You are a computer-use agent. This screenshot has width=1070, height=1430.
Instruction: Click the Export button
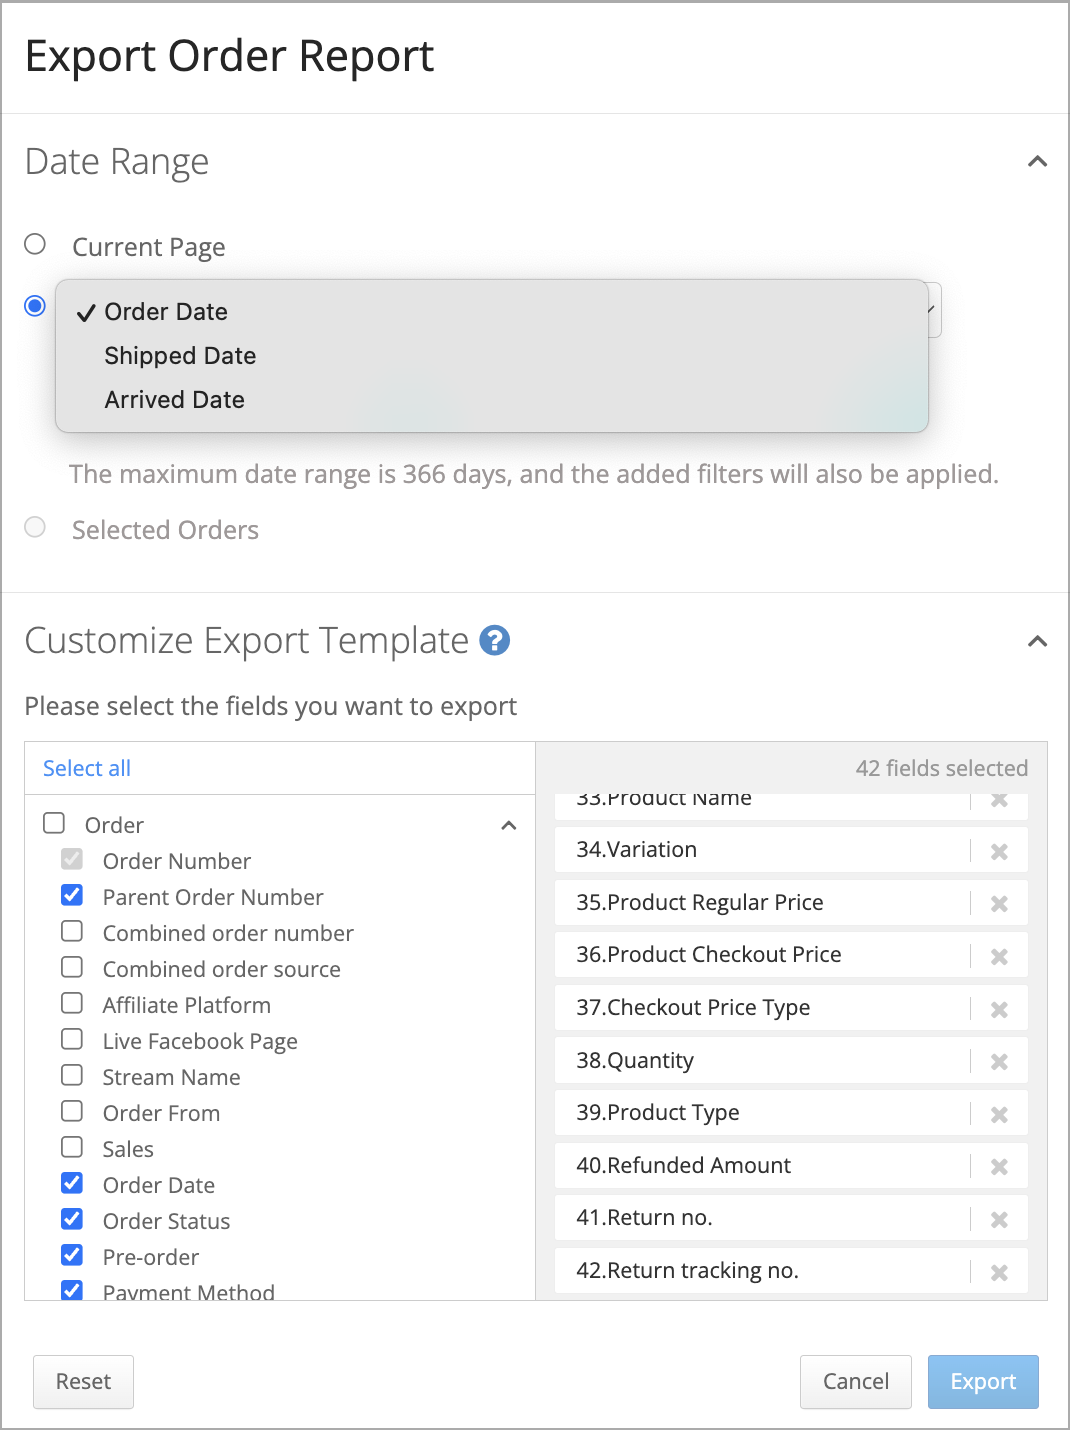[982, 1381]
